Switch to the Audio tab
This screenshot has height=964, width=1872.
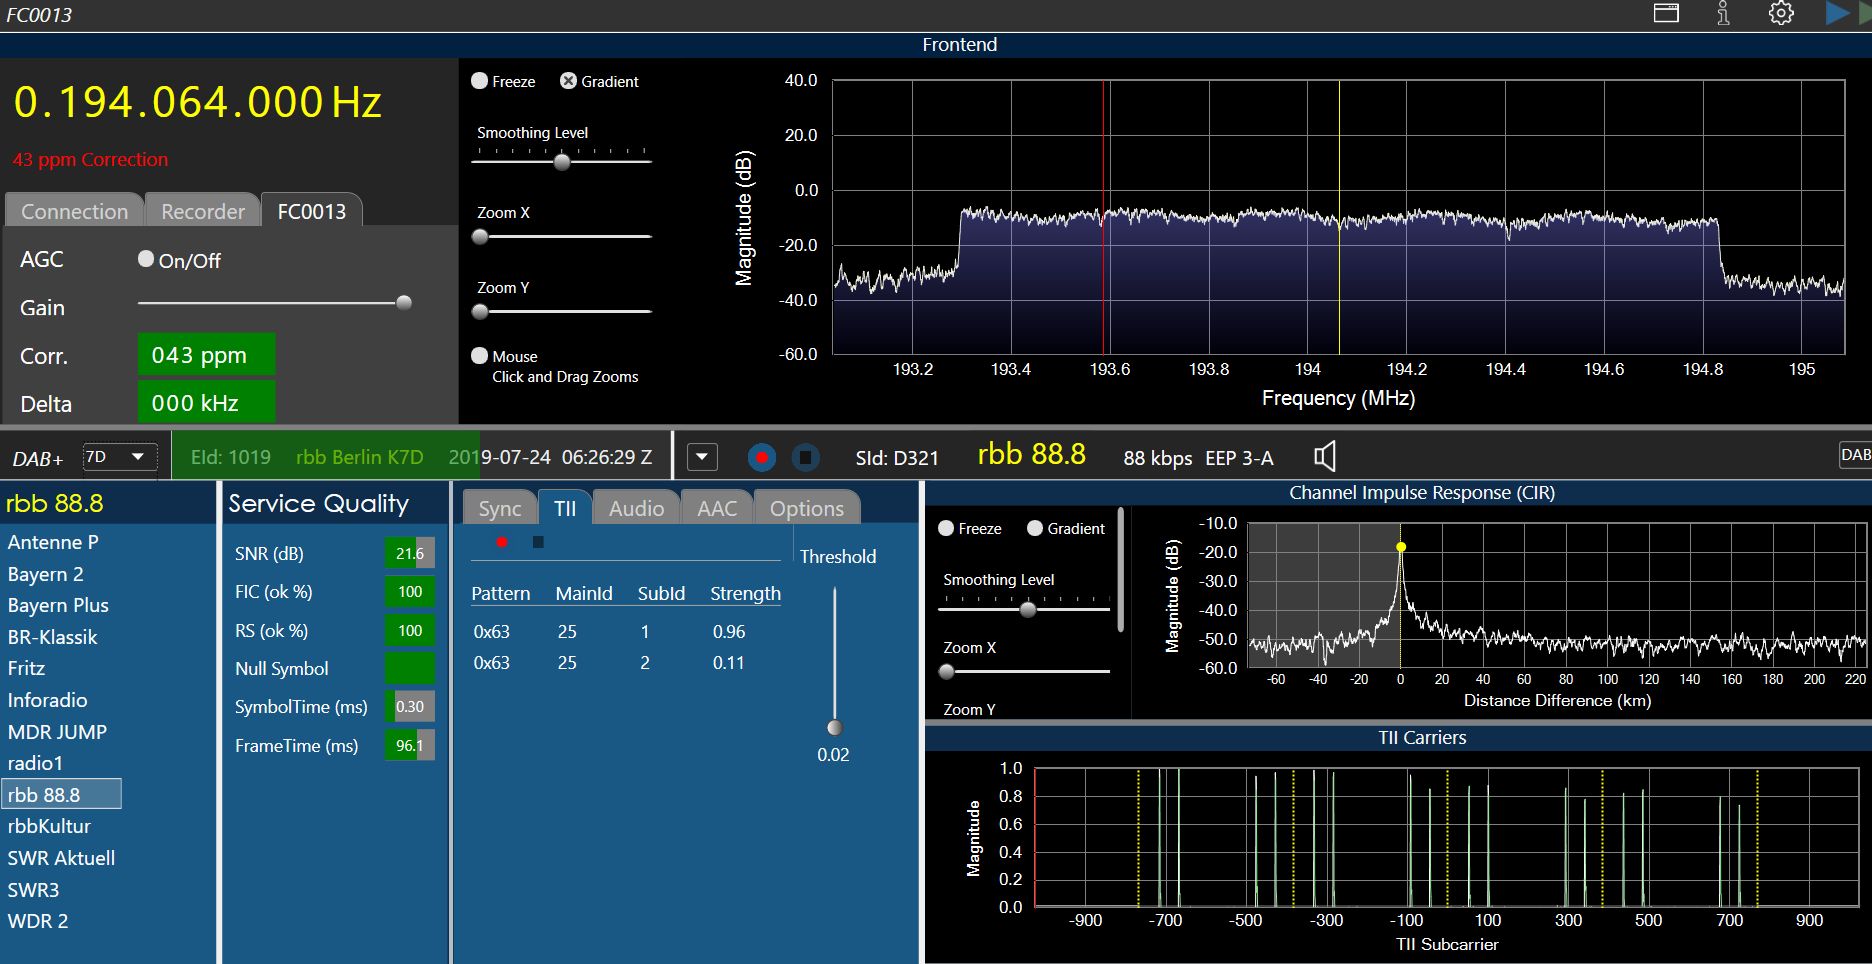coord(636,508)
